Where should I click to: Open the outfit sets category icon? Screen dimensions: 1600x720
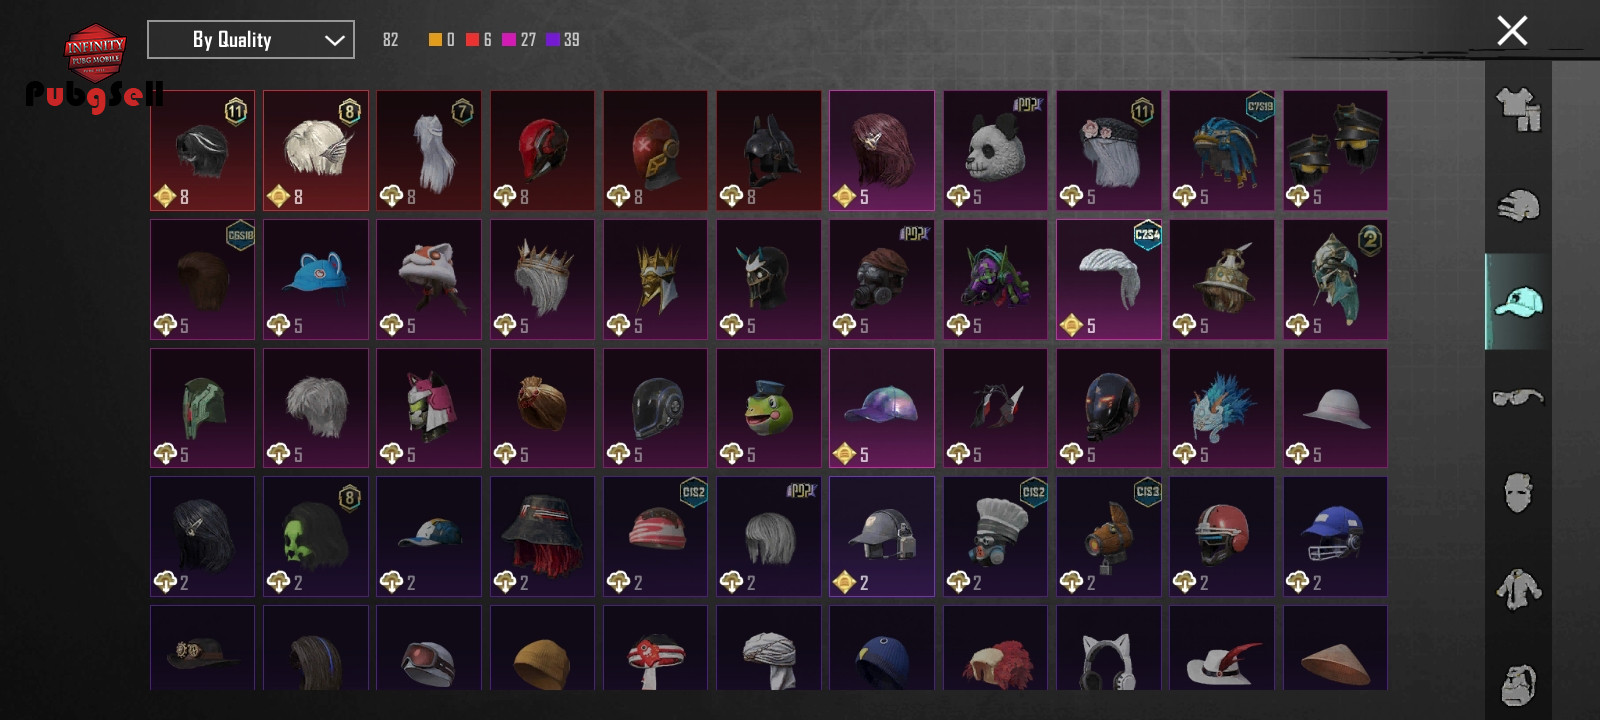pos(1518,108)
